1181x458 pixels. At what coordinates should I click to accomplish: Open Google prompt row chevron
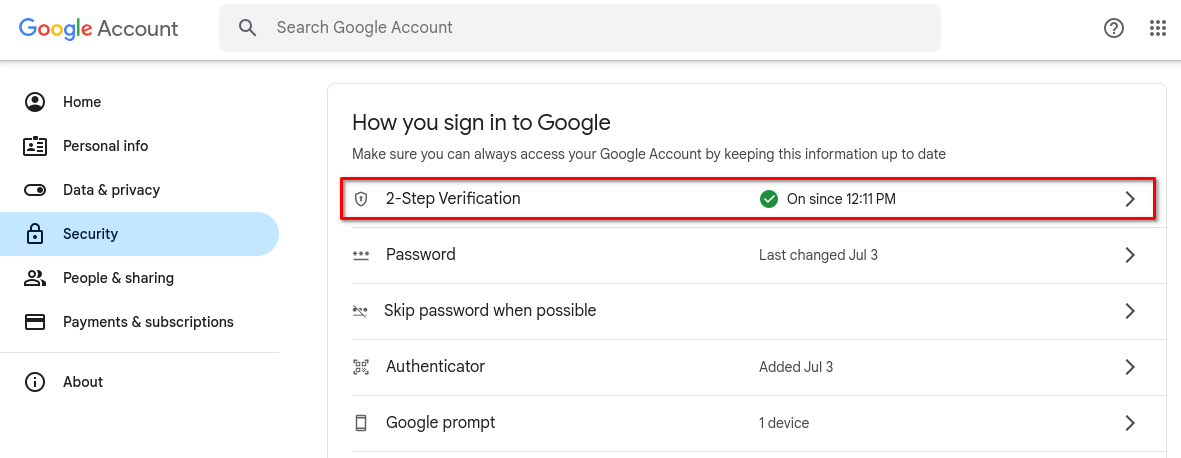1130,423
